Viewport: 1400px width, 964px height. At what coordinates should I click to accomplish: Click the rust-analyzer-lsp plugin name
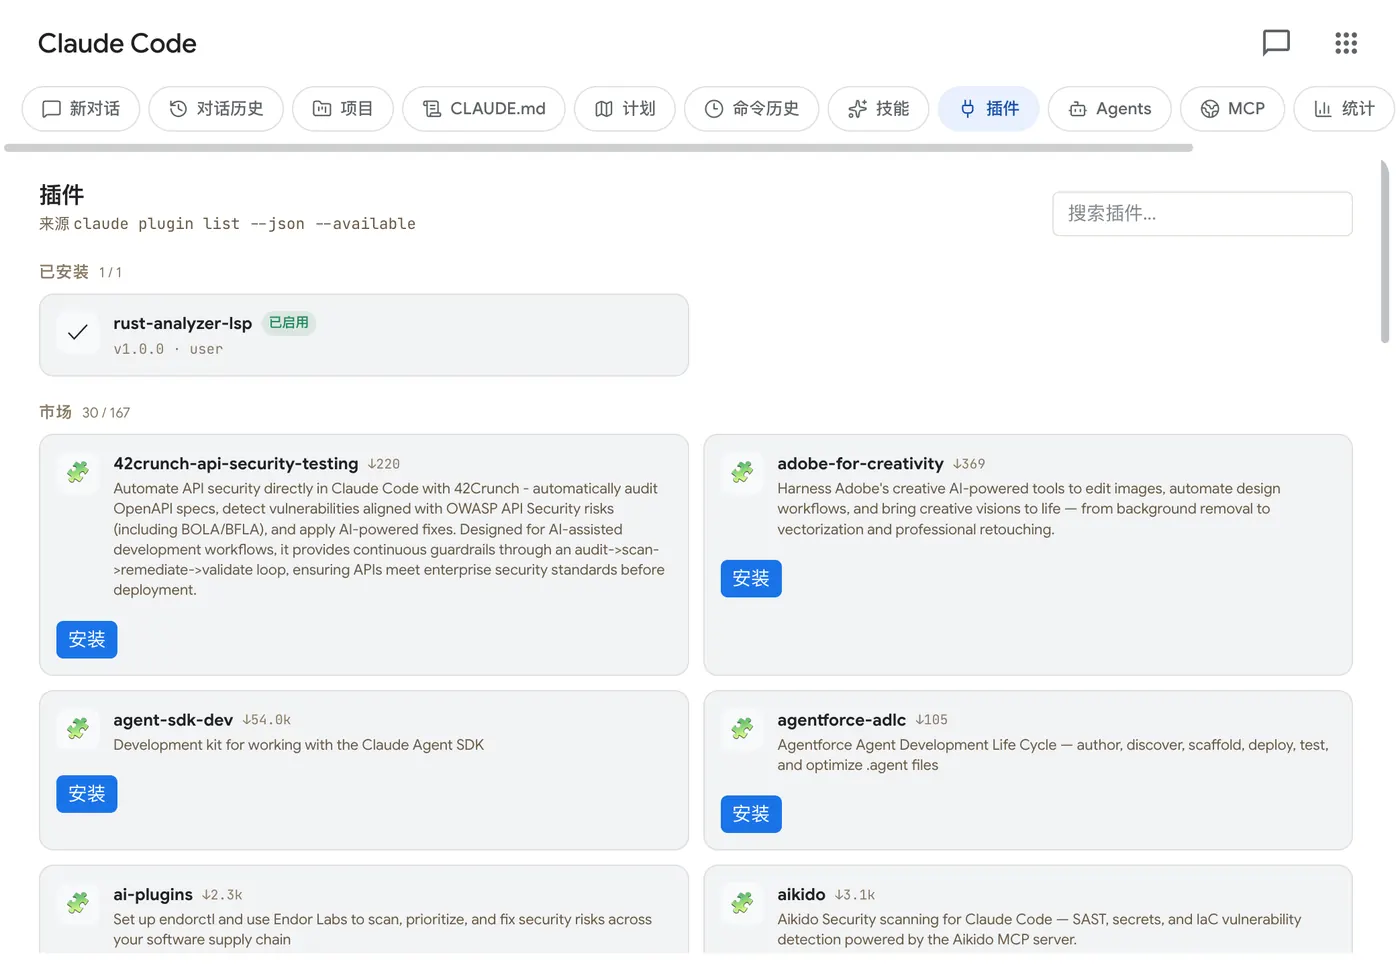pos(183,324)
